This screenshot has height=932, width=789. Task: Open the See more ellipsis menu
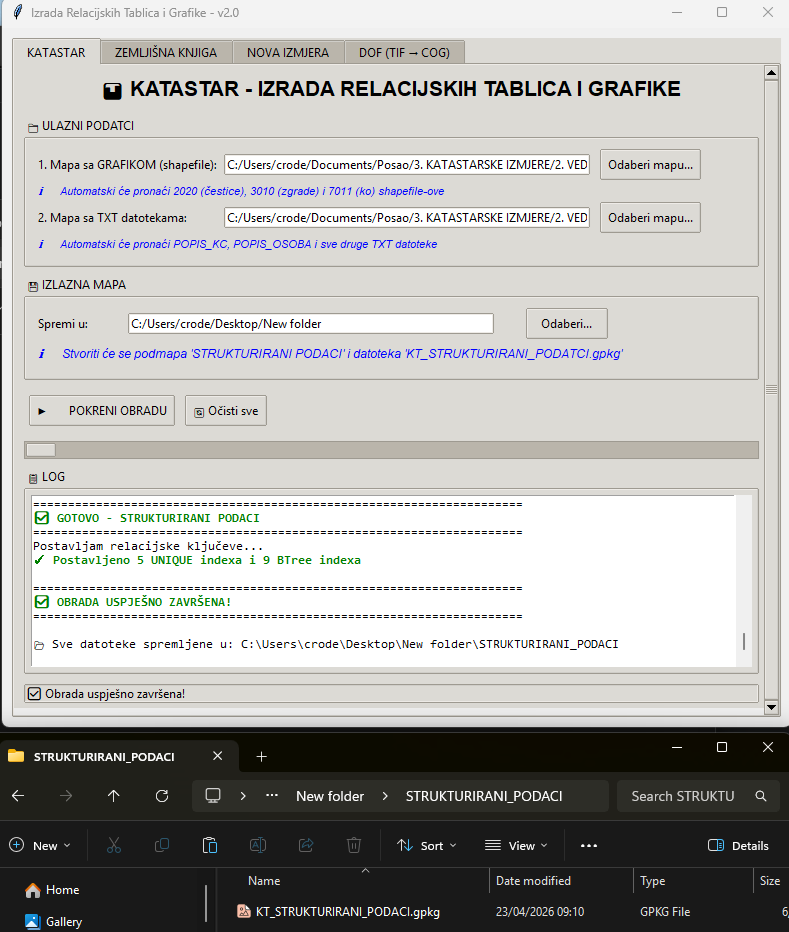click(589, 845)
